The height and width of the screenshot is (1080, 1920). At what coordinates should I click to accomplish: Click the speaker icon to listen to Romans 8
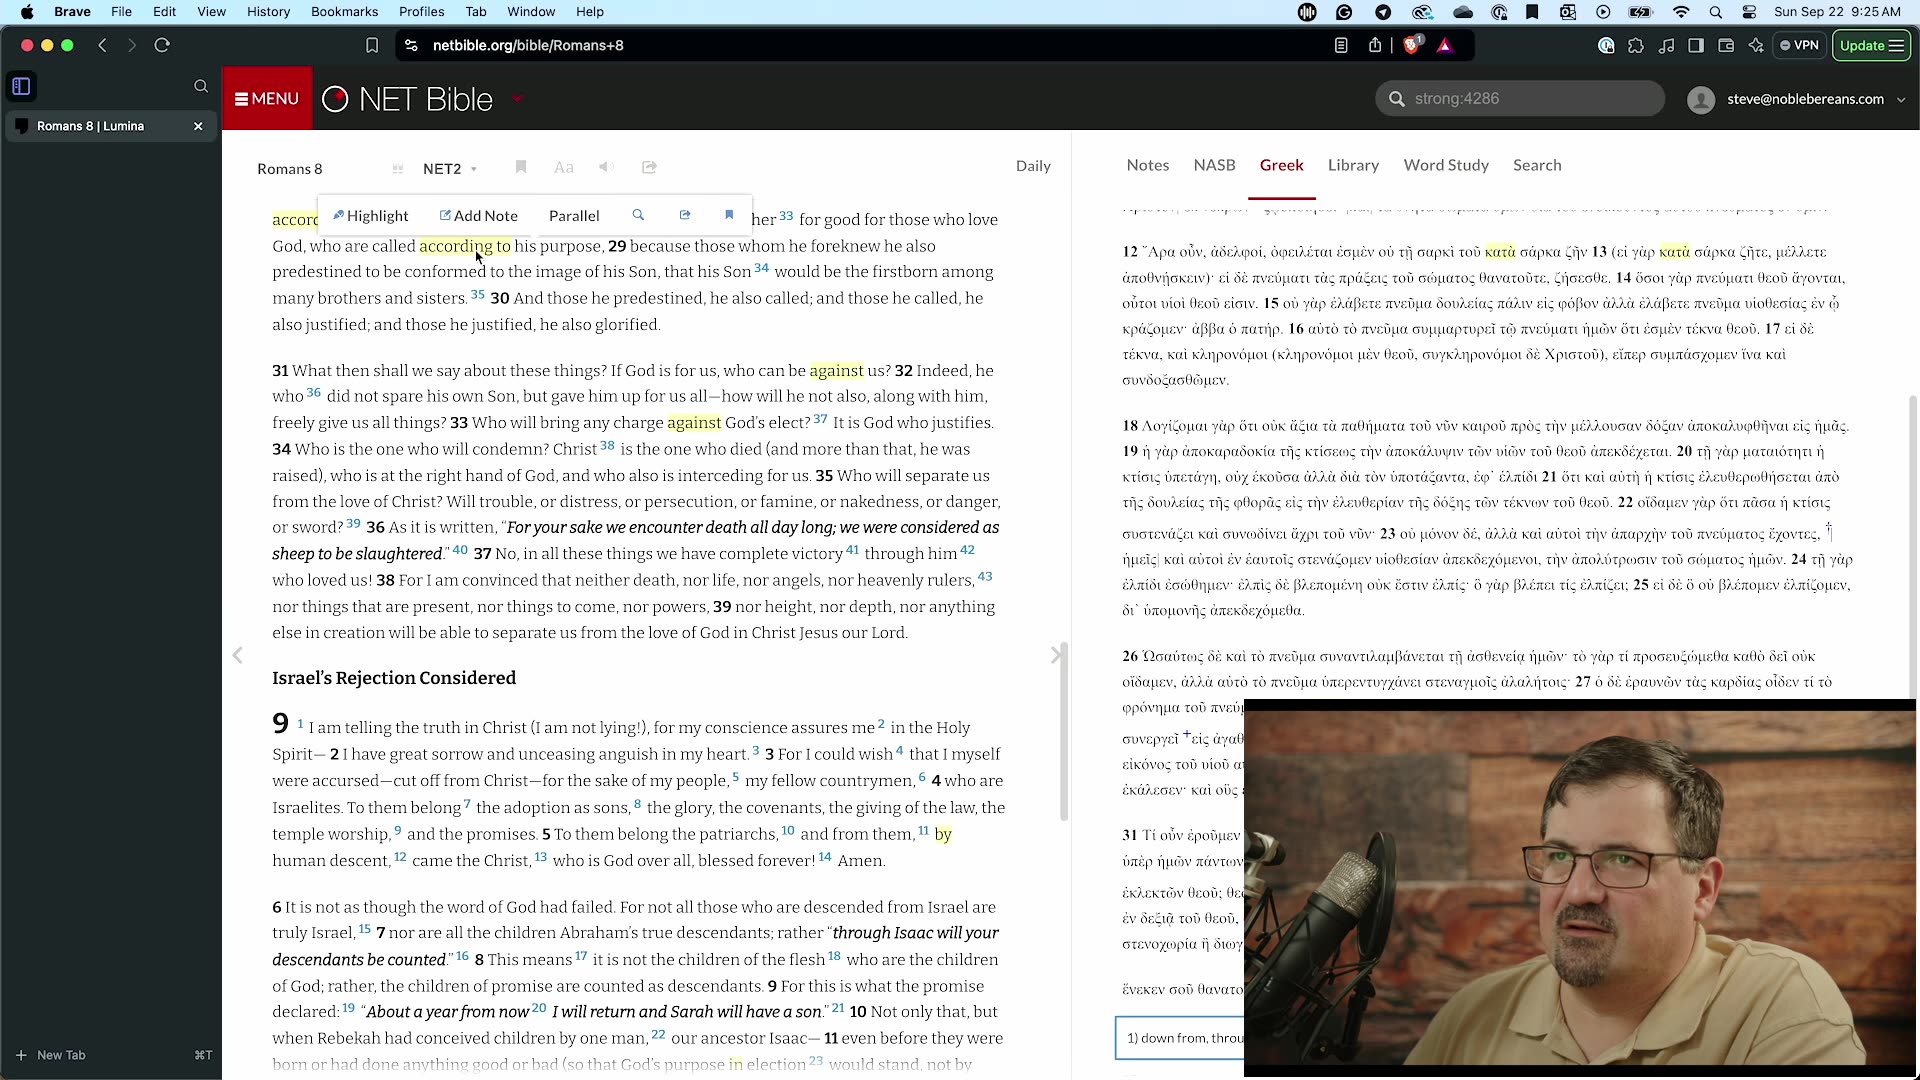[x=605, y=168]
